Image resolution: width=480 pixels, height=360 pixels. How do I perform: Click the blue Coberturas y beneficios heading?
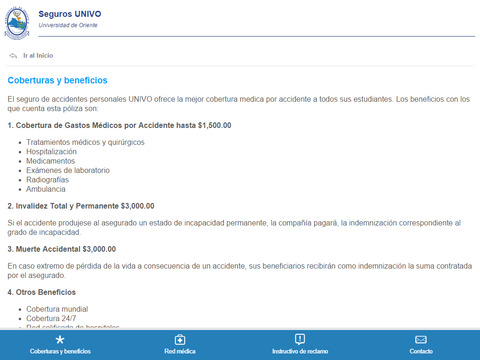57,80
